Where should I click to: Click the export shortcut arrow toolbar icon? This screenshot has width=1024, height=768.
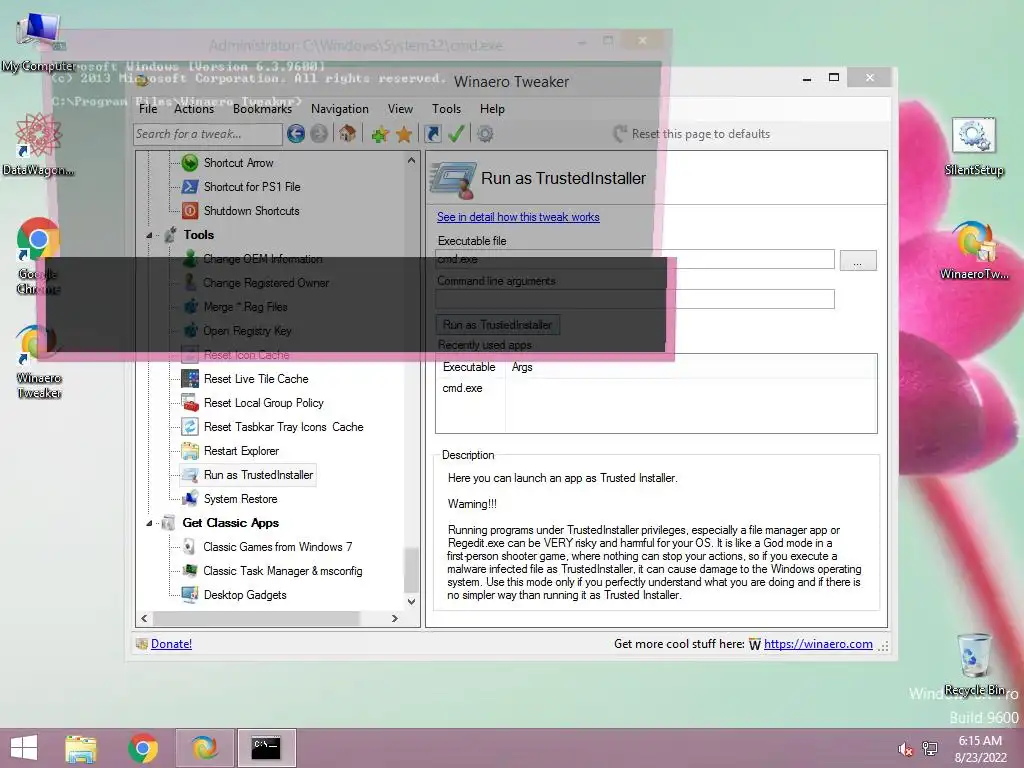tap(432, 134)
